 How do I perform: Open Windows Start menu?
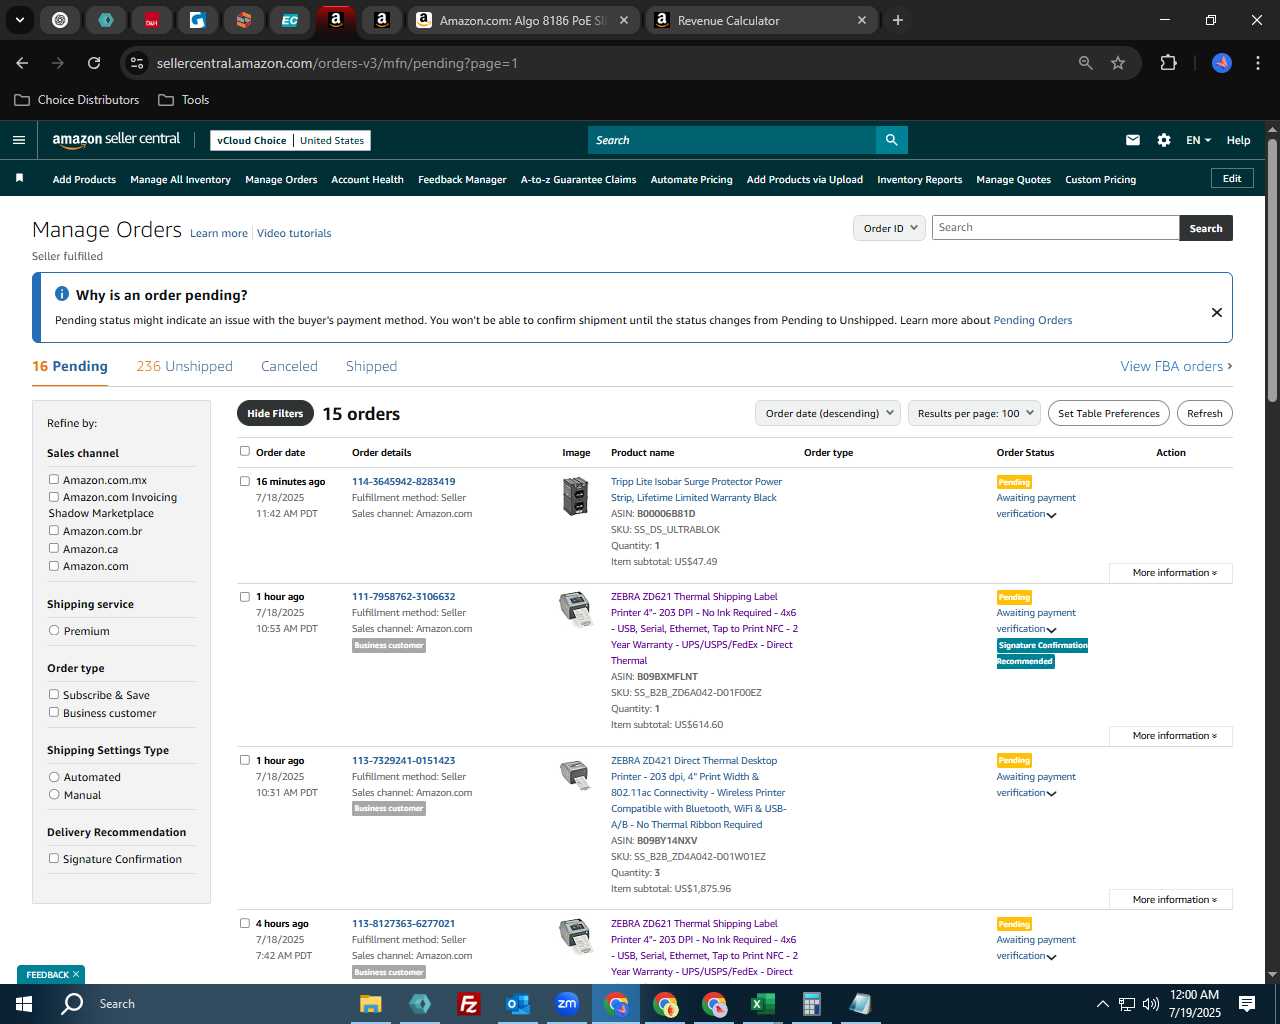click(24, 1004)
